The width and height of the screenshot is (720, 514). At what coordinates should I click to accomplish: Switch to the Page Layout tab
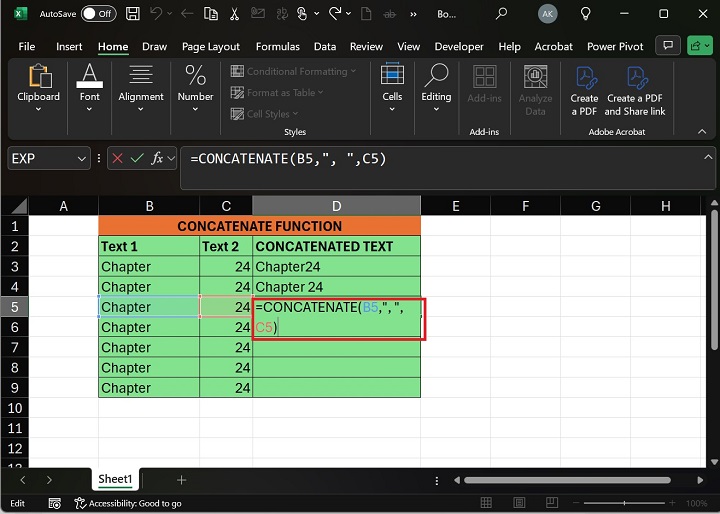[210, 46]
